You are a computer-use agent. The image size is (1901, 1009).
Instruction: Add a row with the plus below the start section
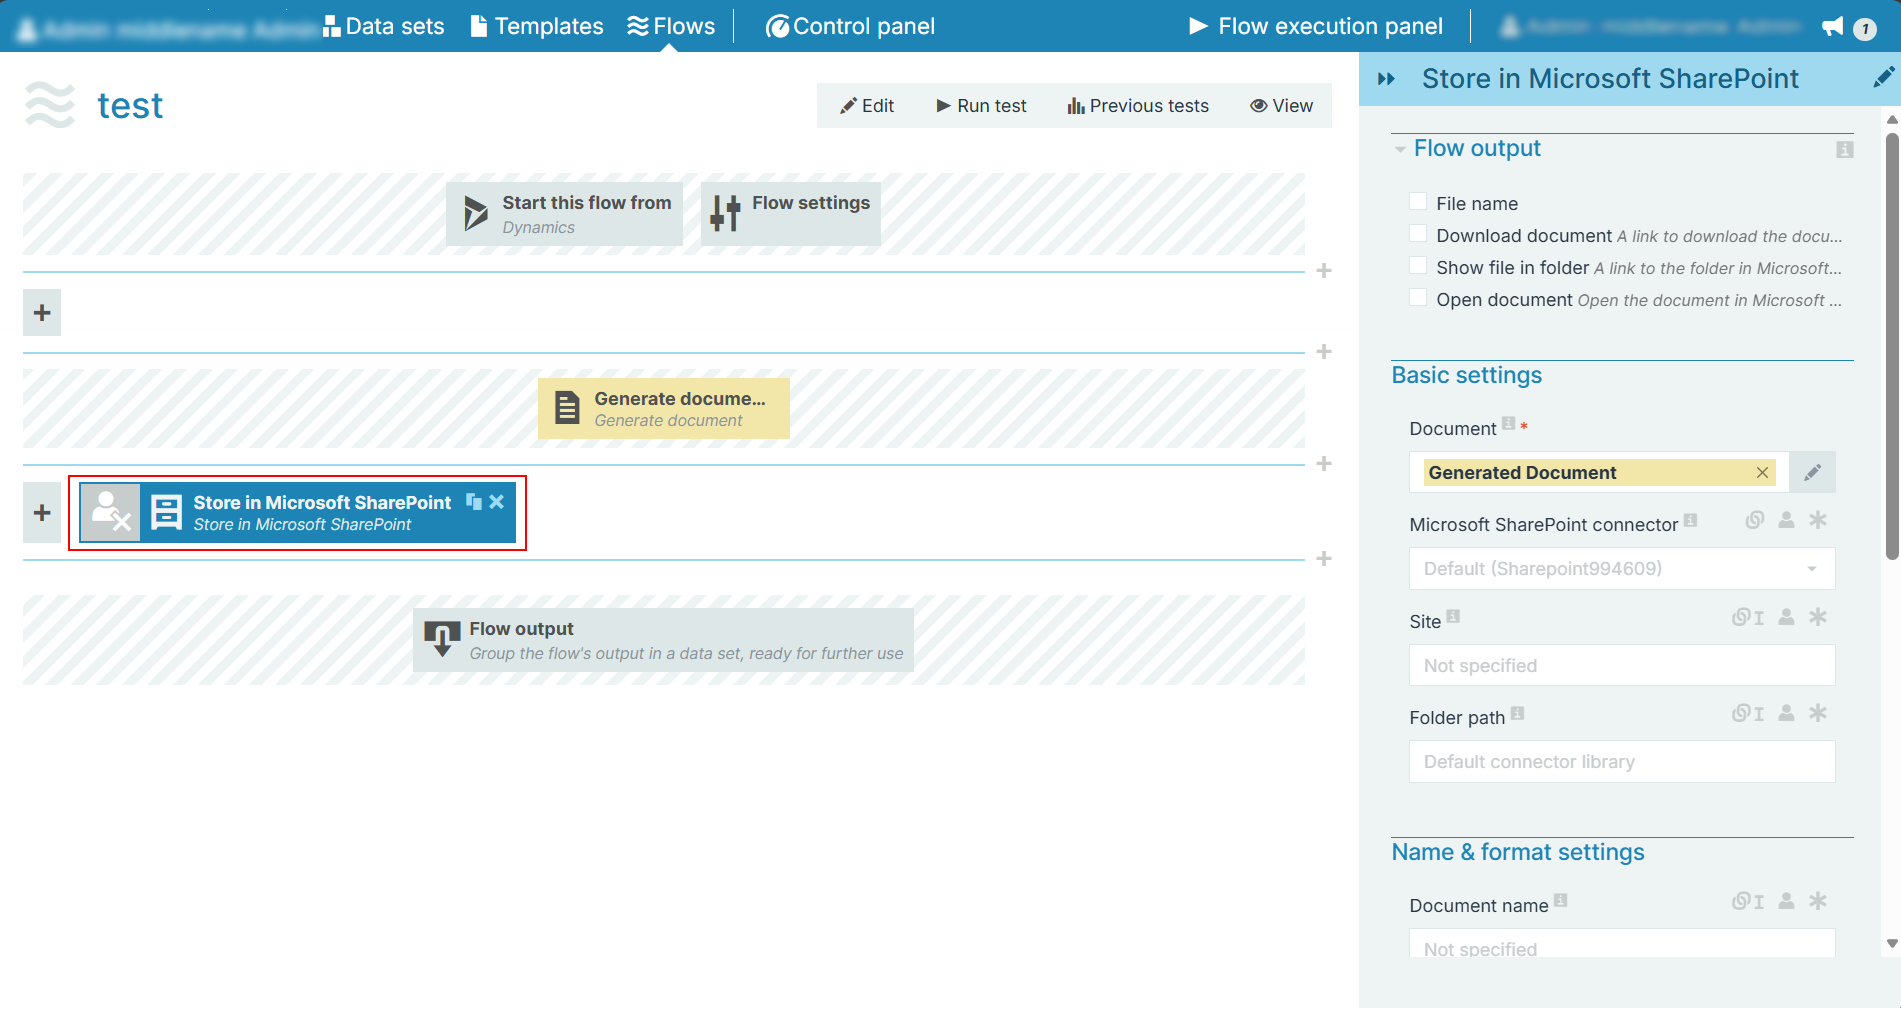coord(1324,271)
